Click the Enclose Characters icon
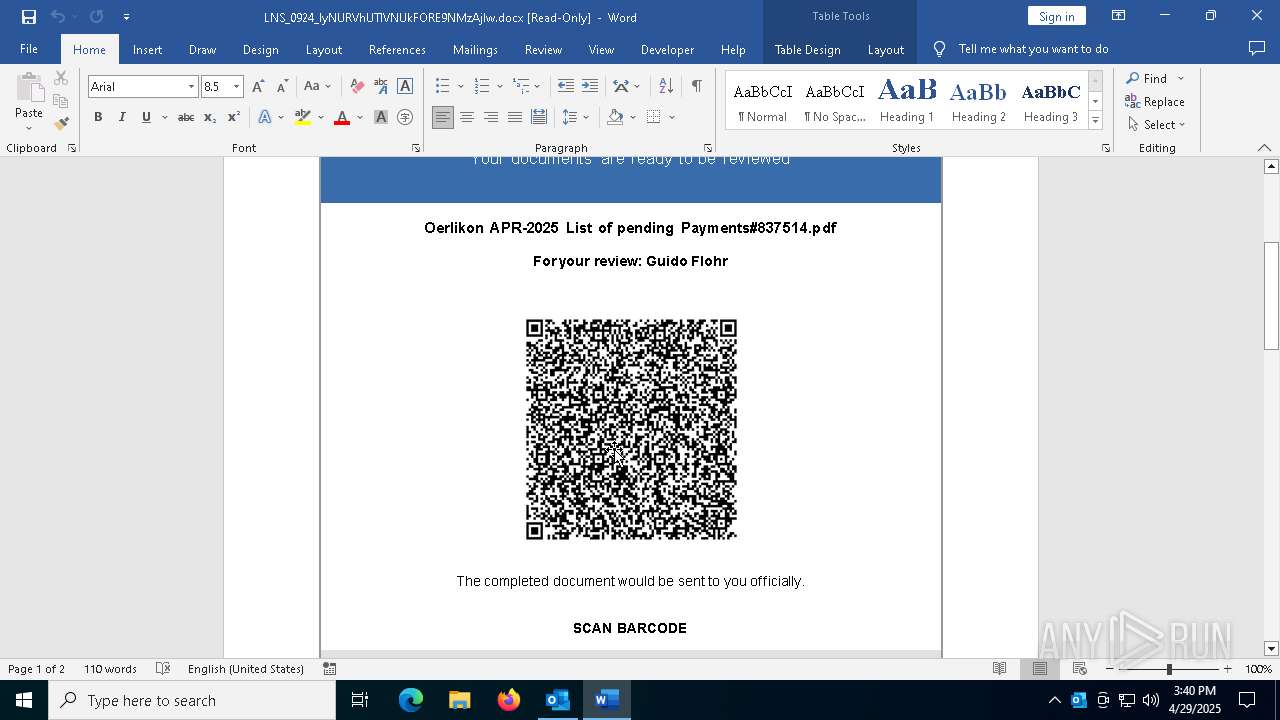 pos(405,117)
